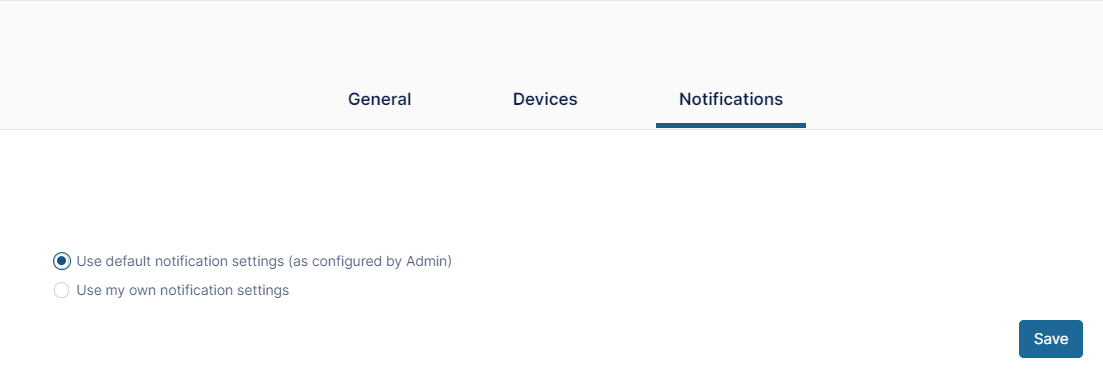Image resolution: width=1103 pixels, height=392 pixels.
Task: Select the Notifications tab
Action: click(x=731, y=99)
